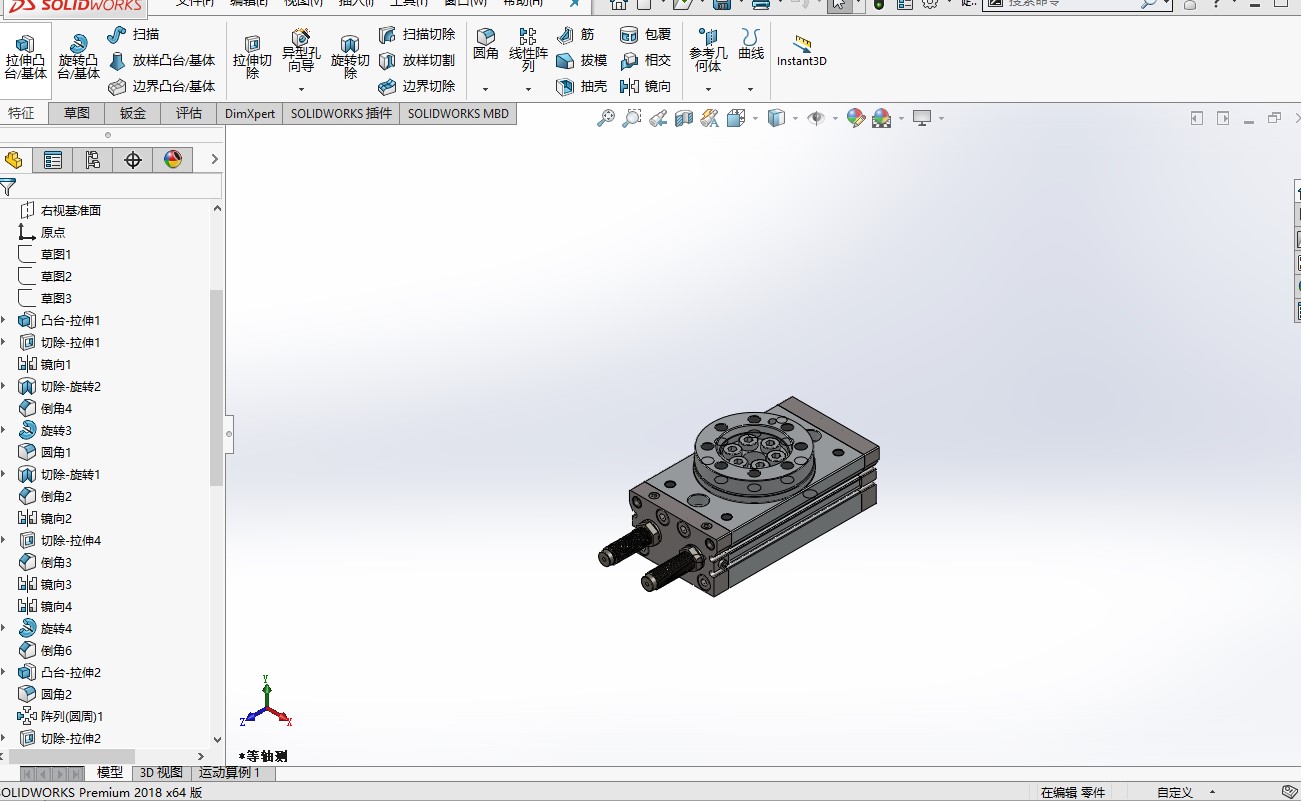Open Reference Geometry (参考几何体) tool
Image resolution: width=1301 pixels, height=801 pixels.
[708, 50]
